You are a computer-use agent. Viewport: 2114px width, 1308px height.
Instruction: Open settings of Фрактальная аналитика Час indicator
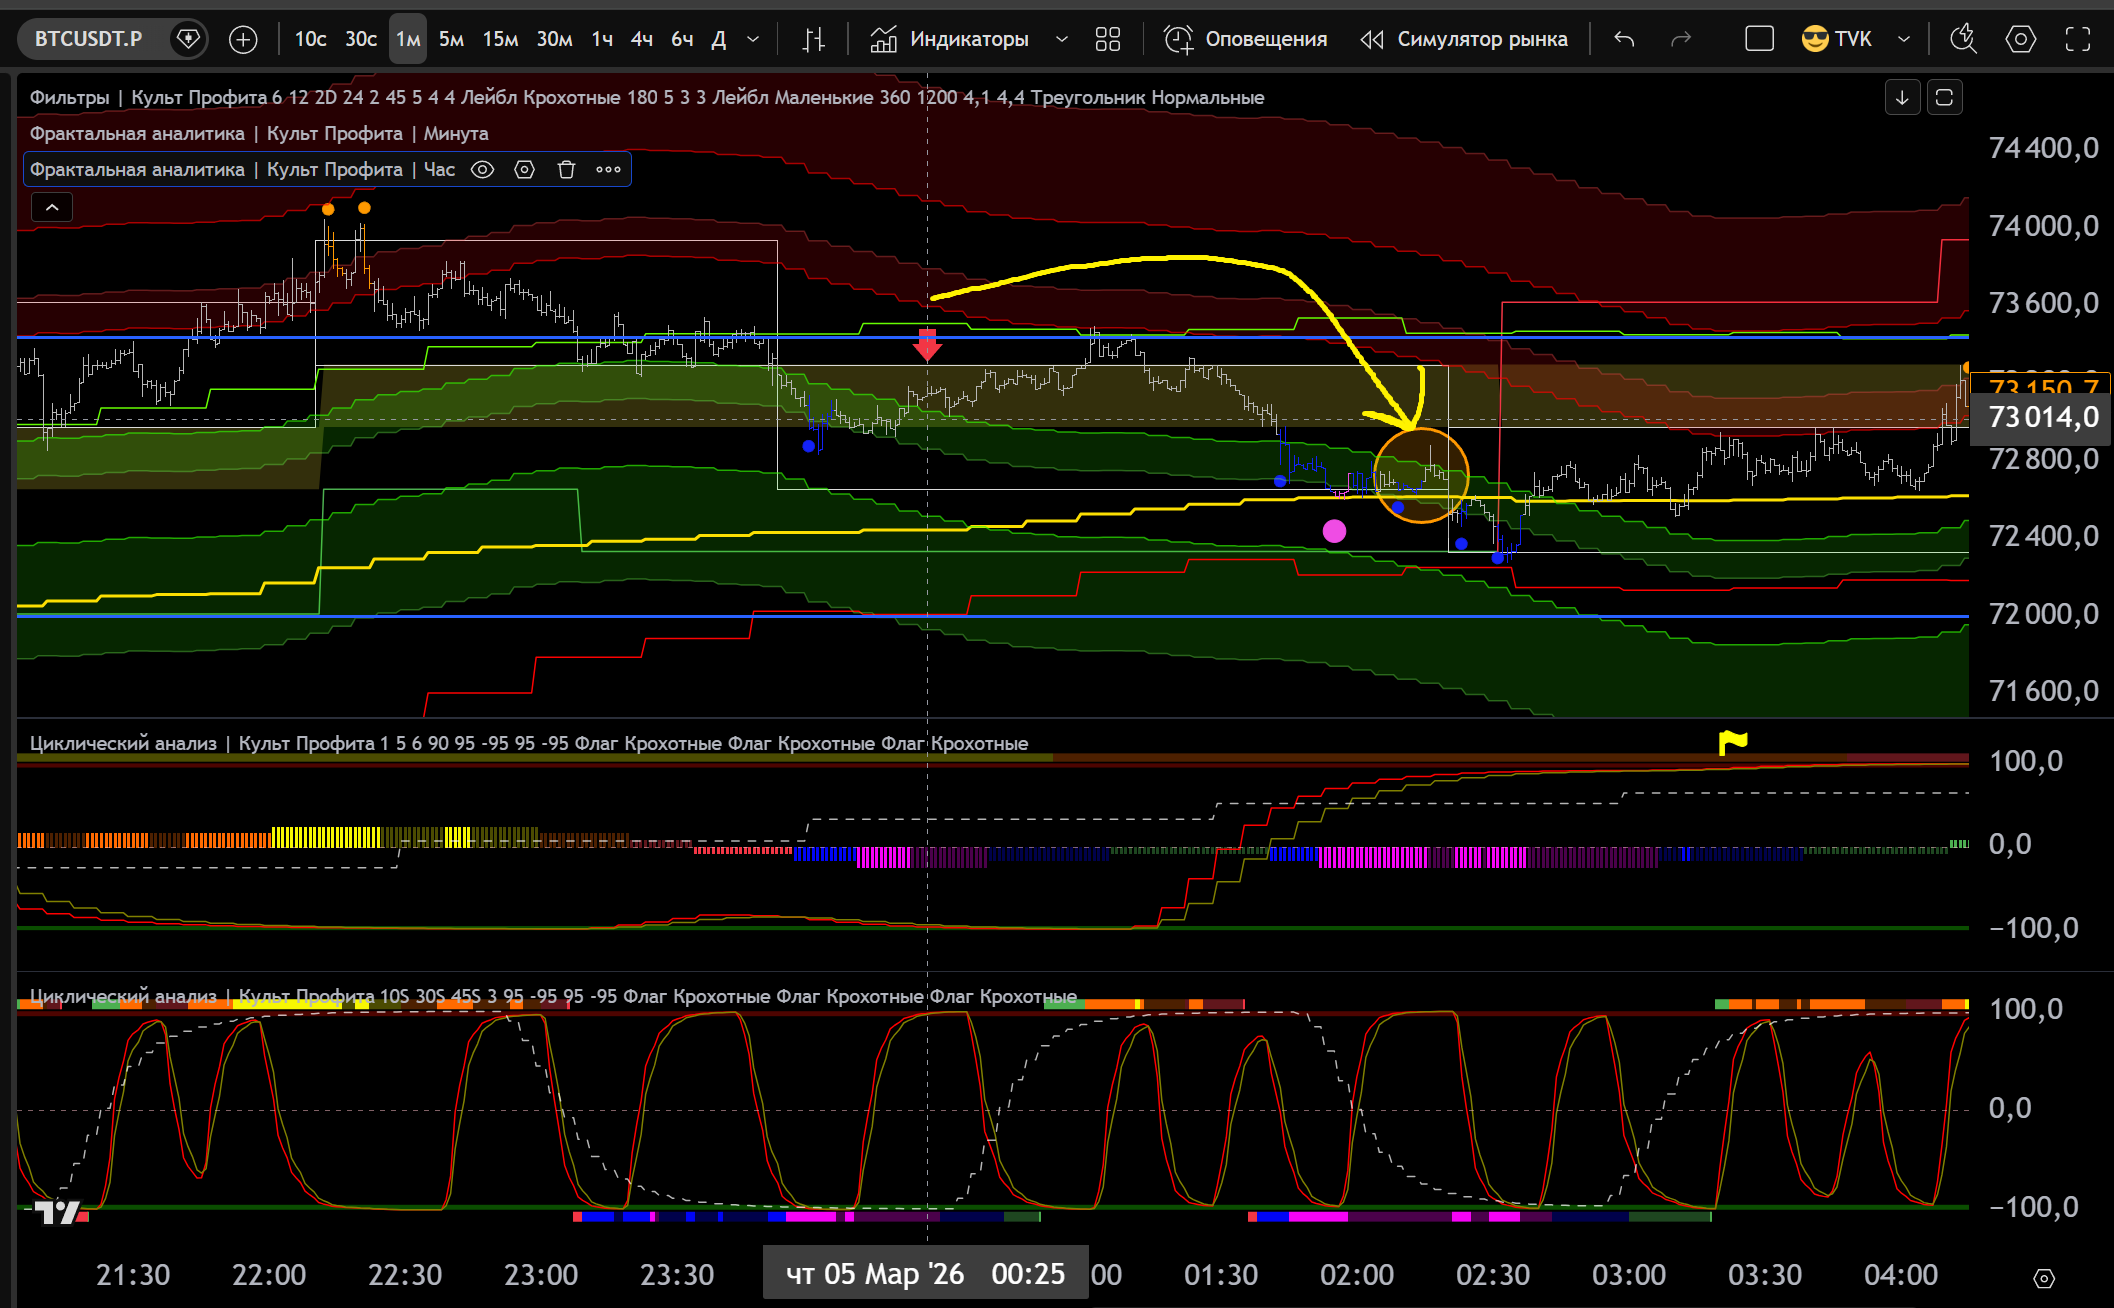(524, 169)
